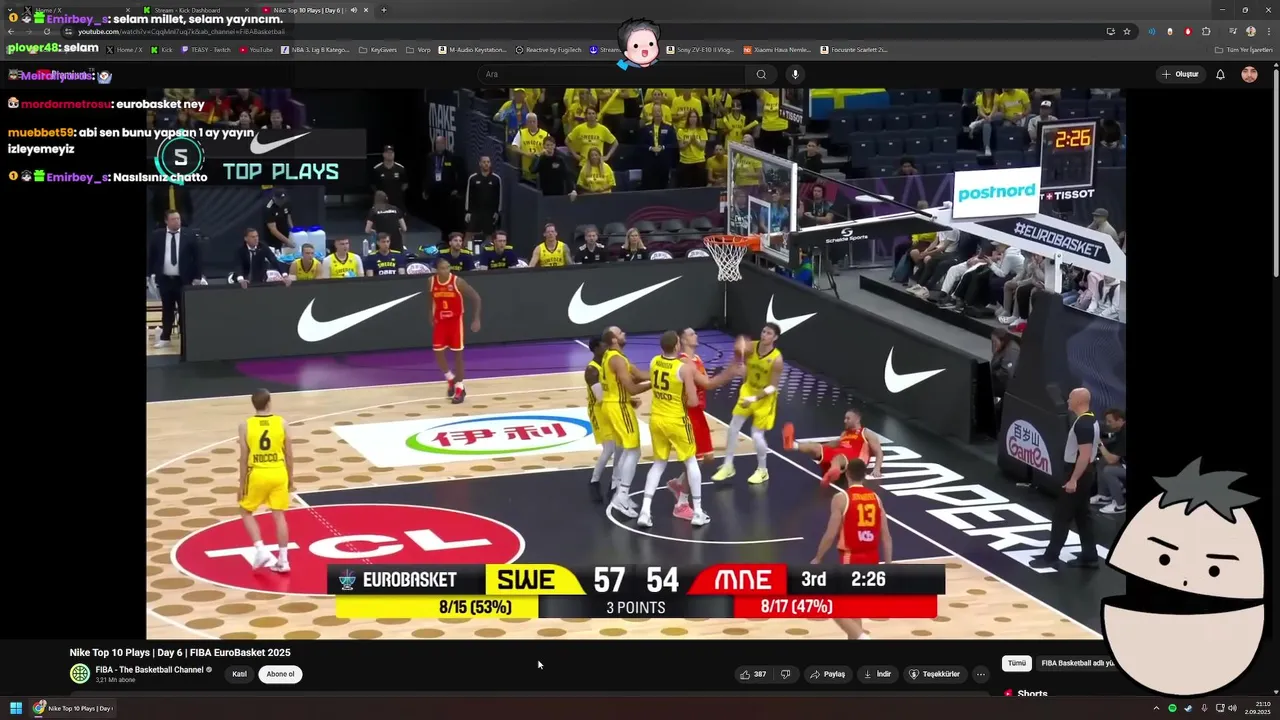Click the İndir download button
Viewport: 1280px width, 720px height.
click(877, 674)
